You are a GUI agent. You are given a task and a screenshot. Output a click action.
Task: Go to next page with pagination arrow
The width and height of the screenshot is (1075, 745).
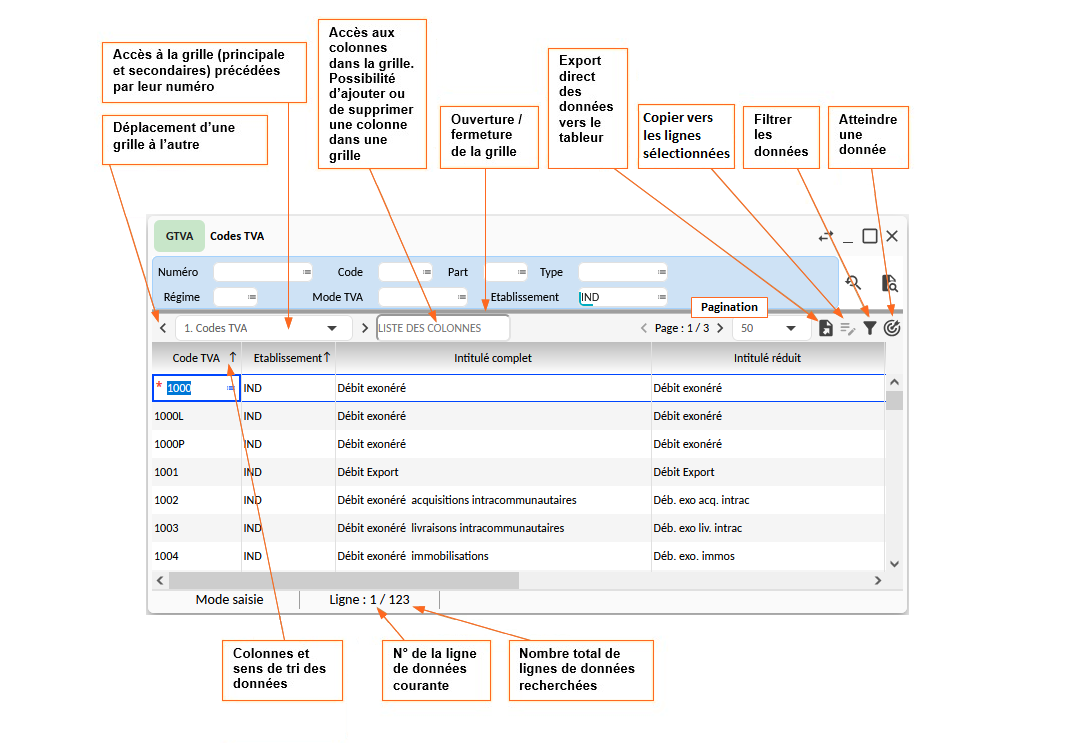[x=720, y=328]
